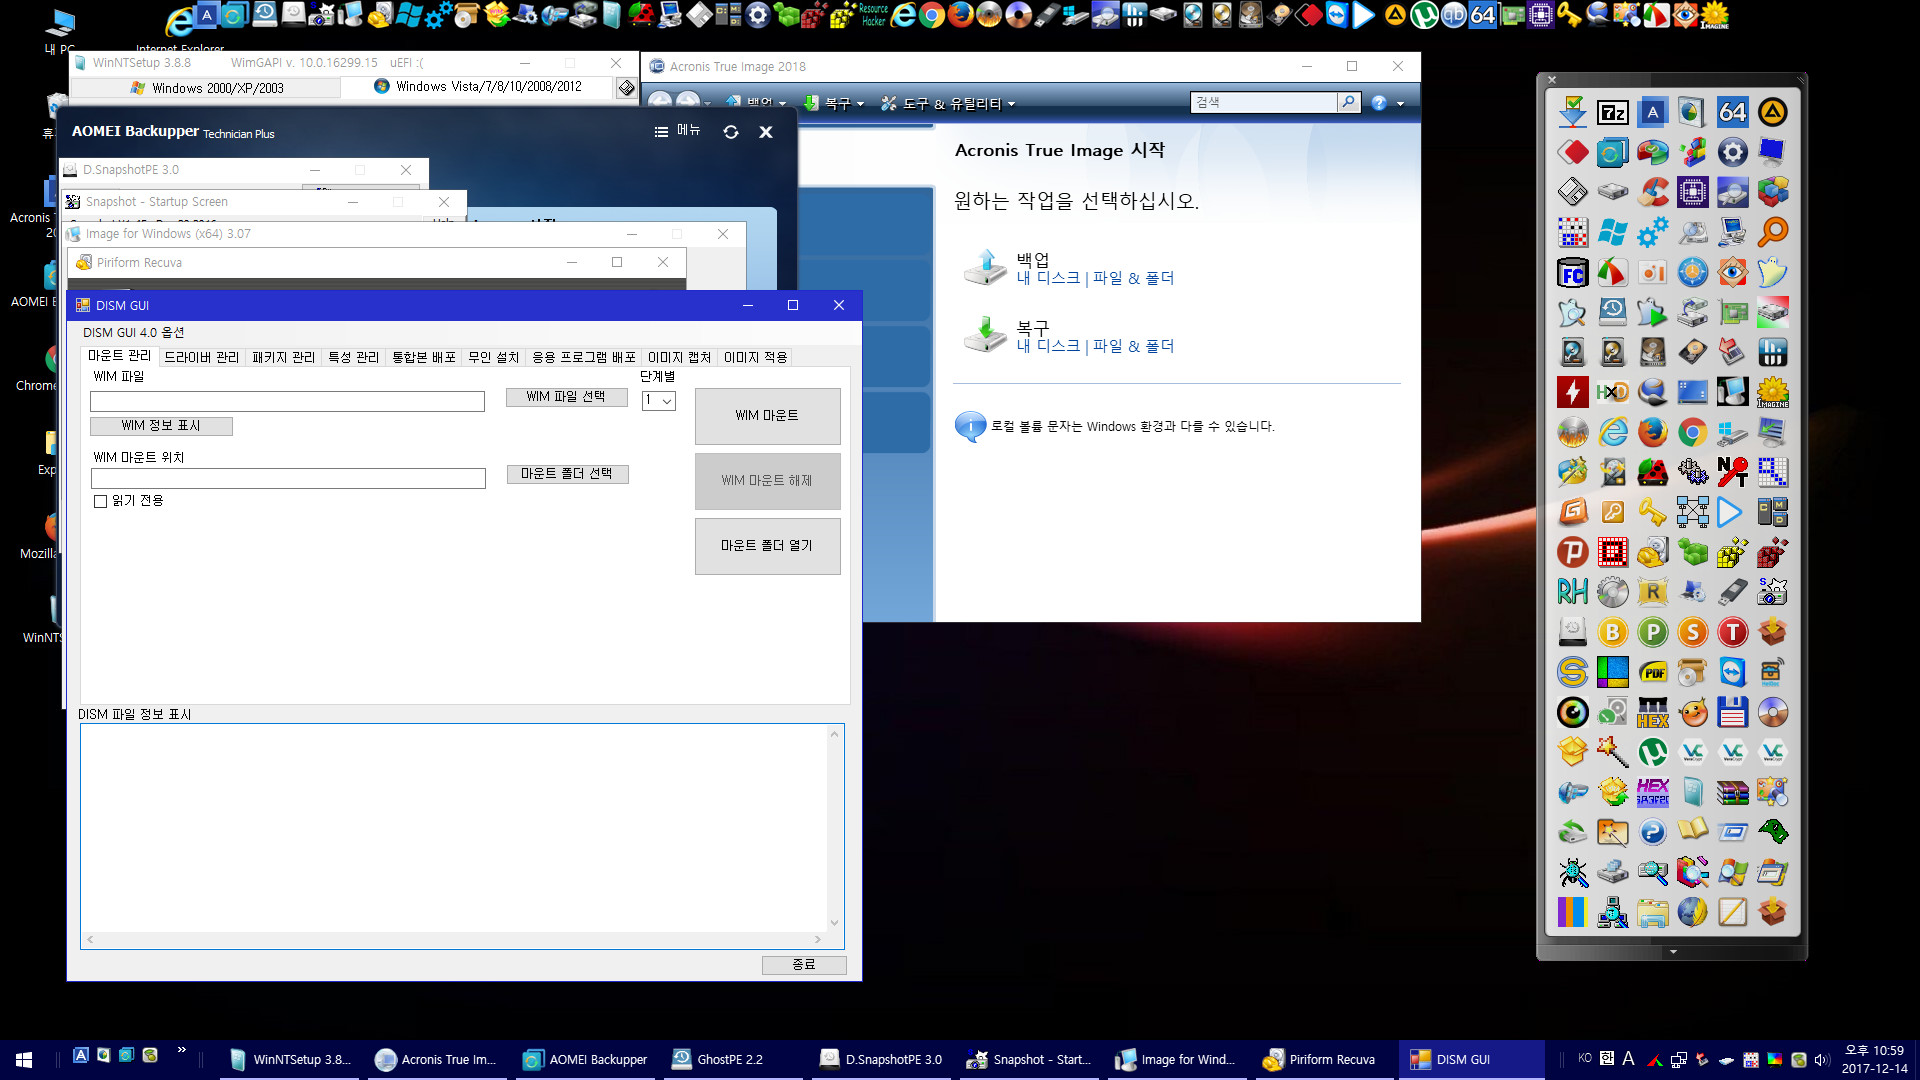Launch Chrome from the dock panel
This screenshot has height=1080, width=1920.
coord(1692,432)
